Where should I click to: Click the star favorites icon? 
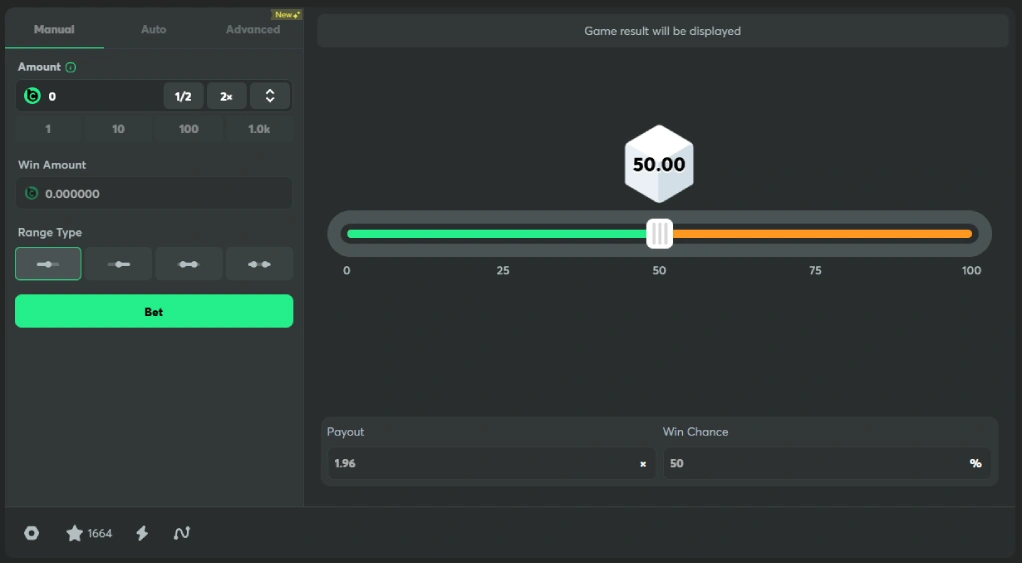[74, 533]
